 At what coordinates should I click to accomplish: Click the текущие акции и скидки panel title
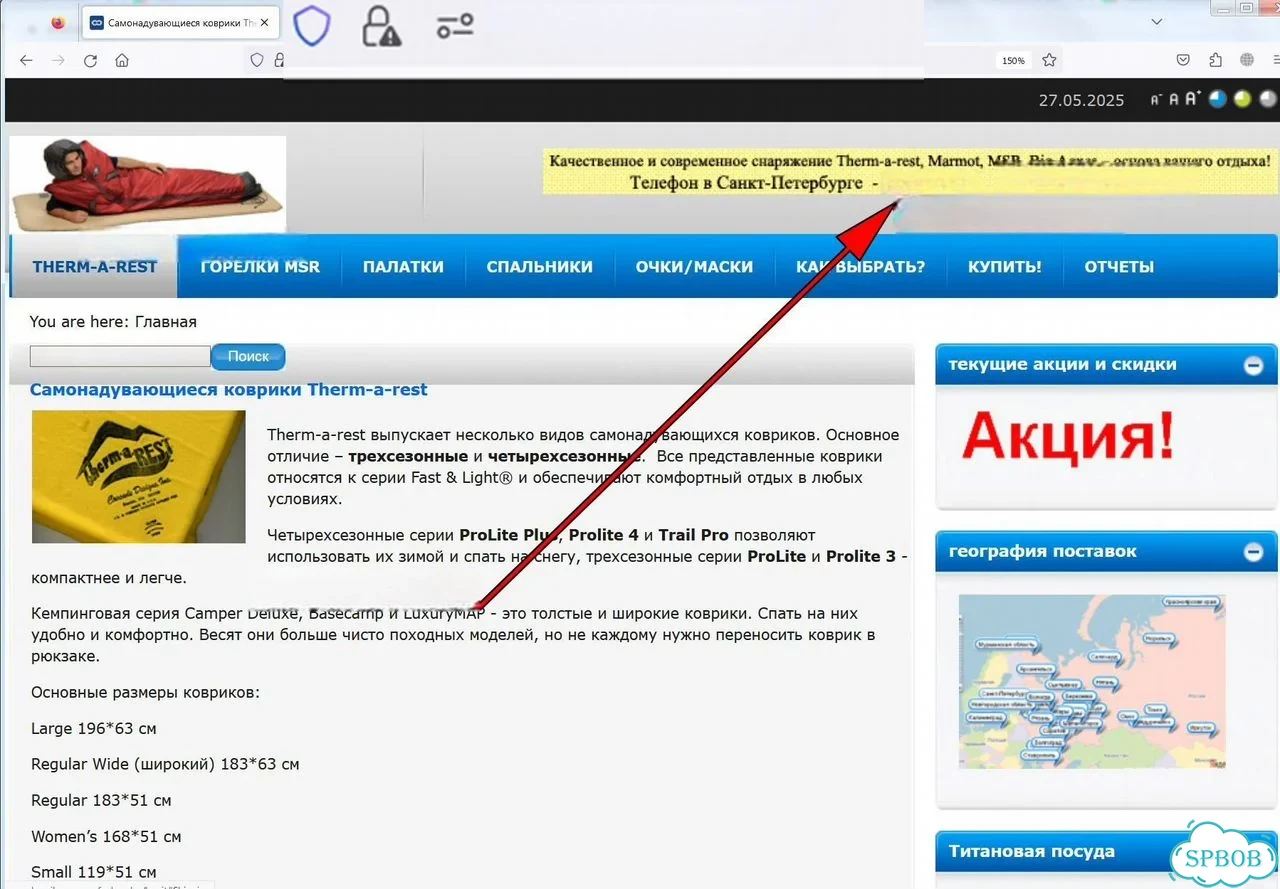coord(1062,365)
